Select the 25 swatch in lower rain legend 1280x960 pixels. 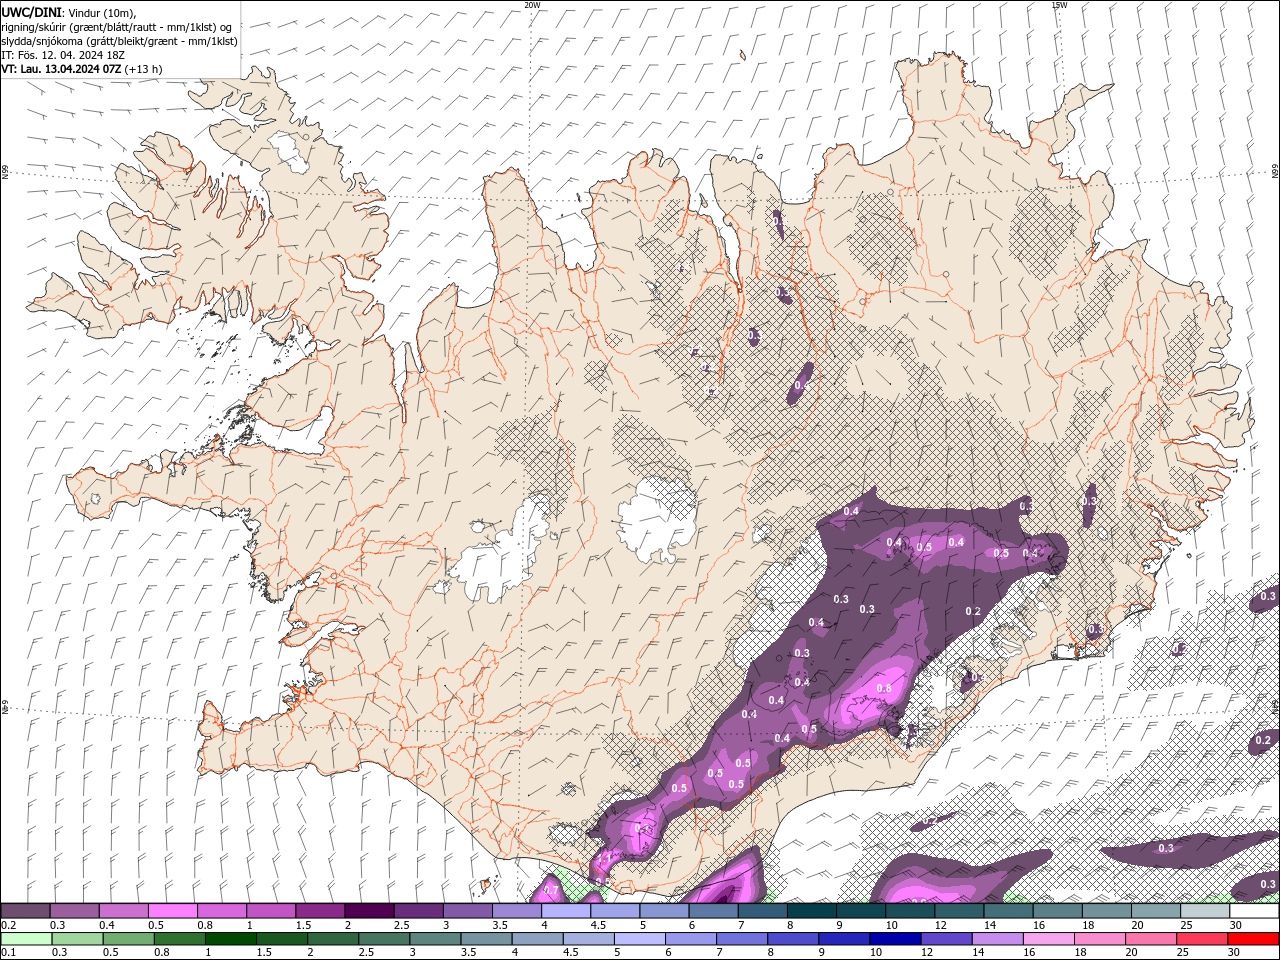[1202, 939]
